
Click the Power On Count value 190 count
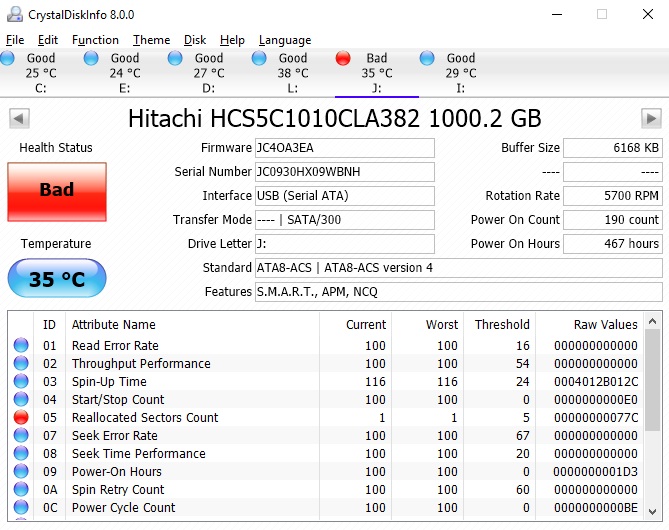coord(613,220)
